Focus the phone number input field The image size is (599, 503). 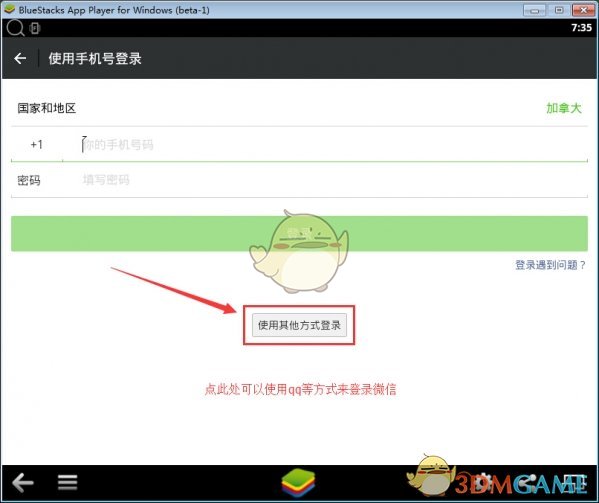325,145
